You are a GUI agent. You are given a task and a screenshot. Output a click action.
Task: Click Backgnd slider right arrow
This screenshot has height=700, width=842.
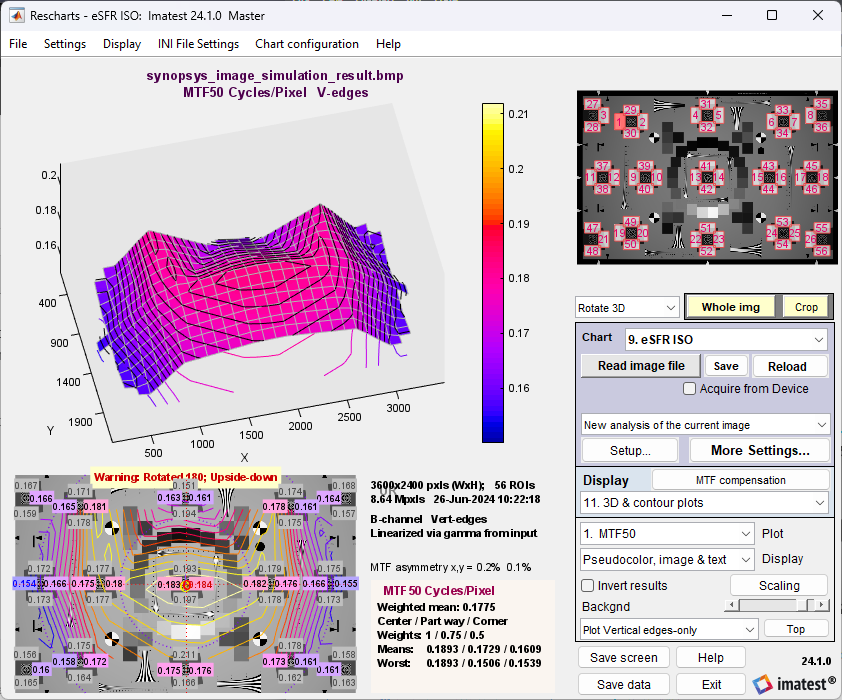coord(822,605)
